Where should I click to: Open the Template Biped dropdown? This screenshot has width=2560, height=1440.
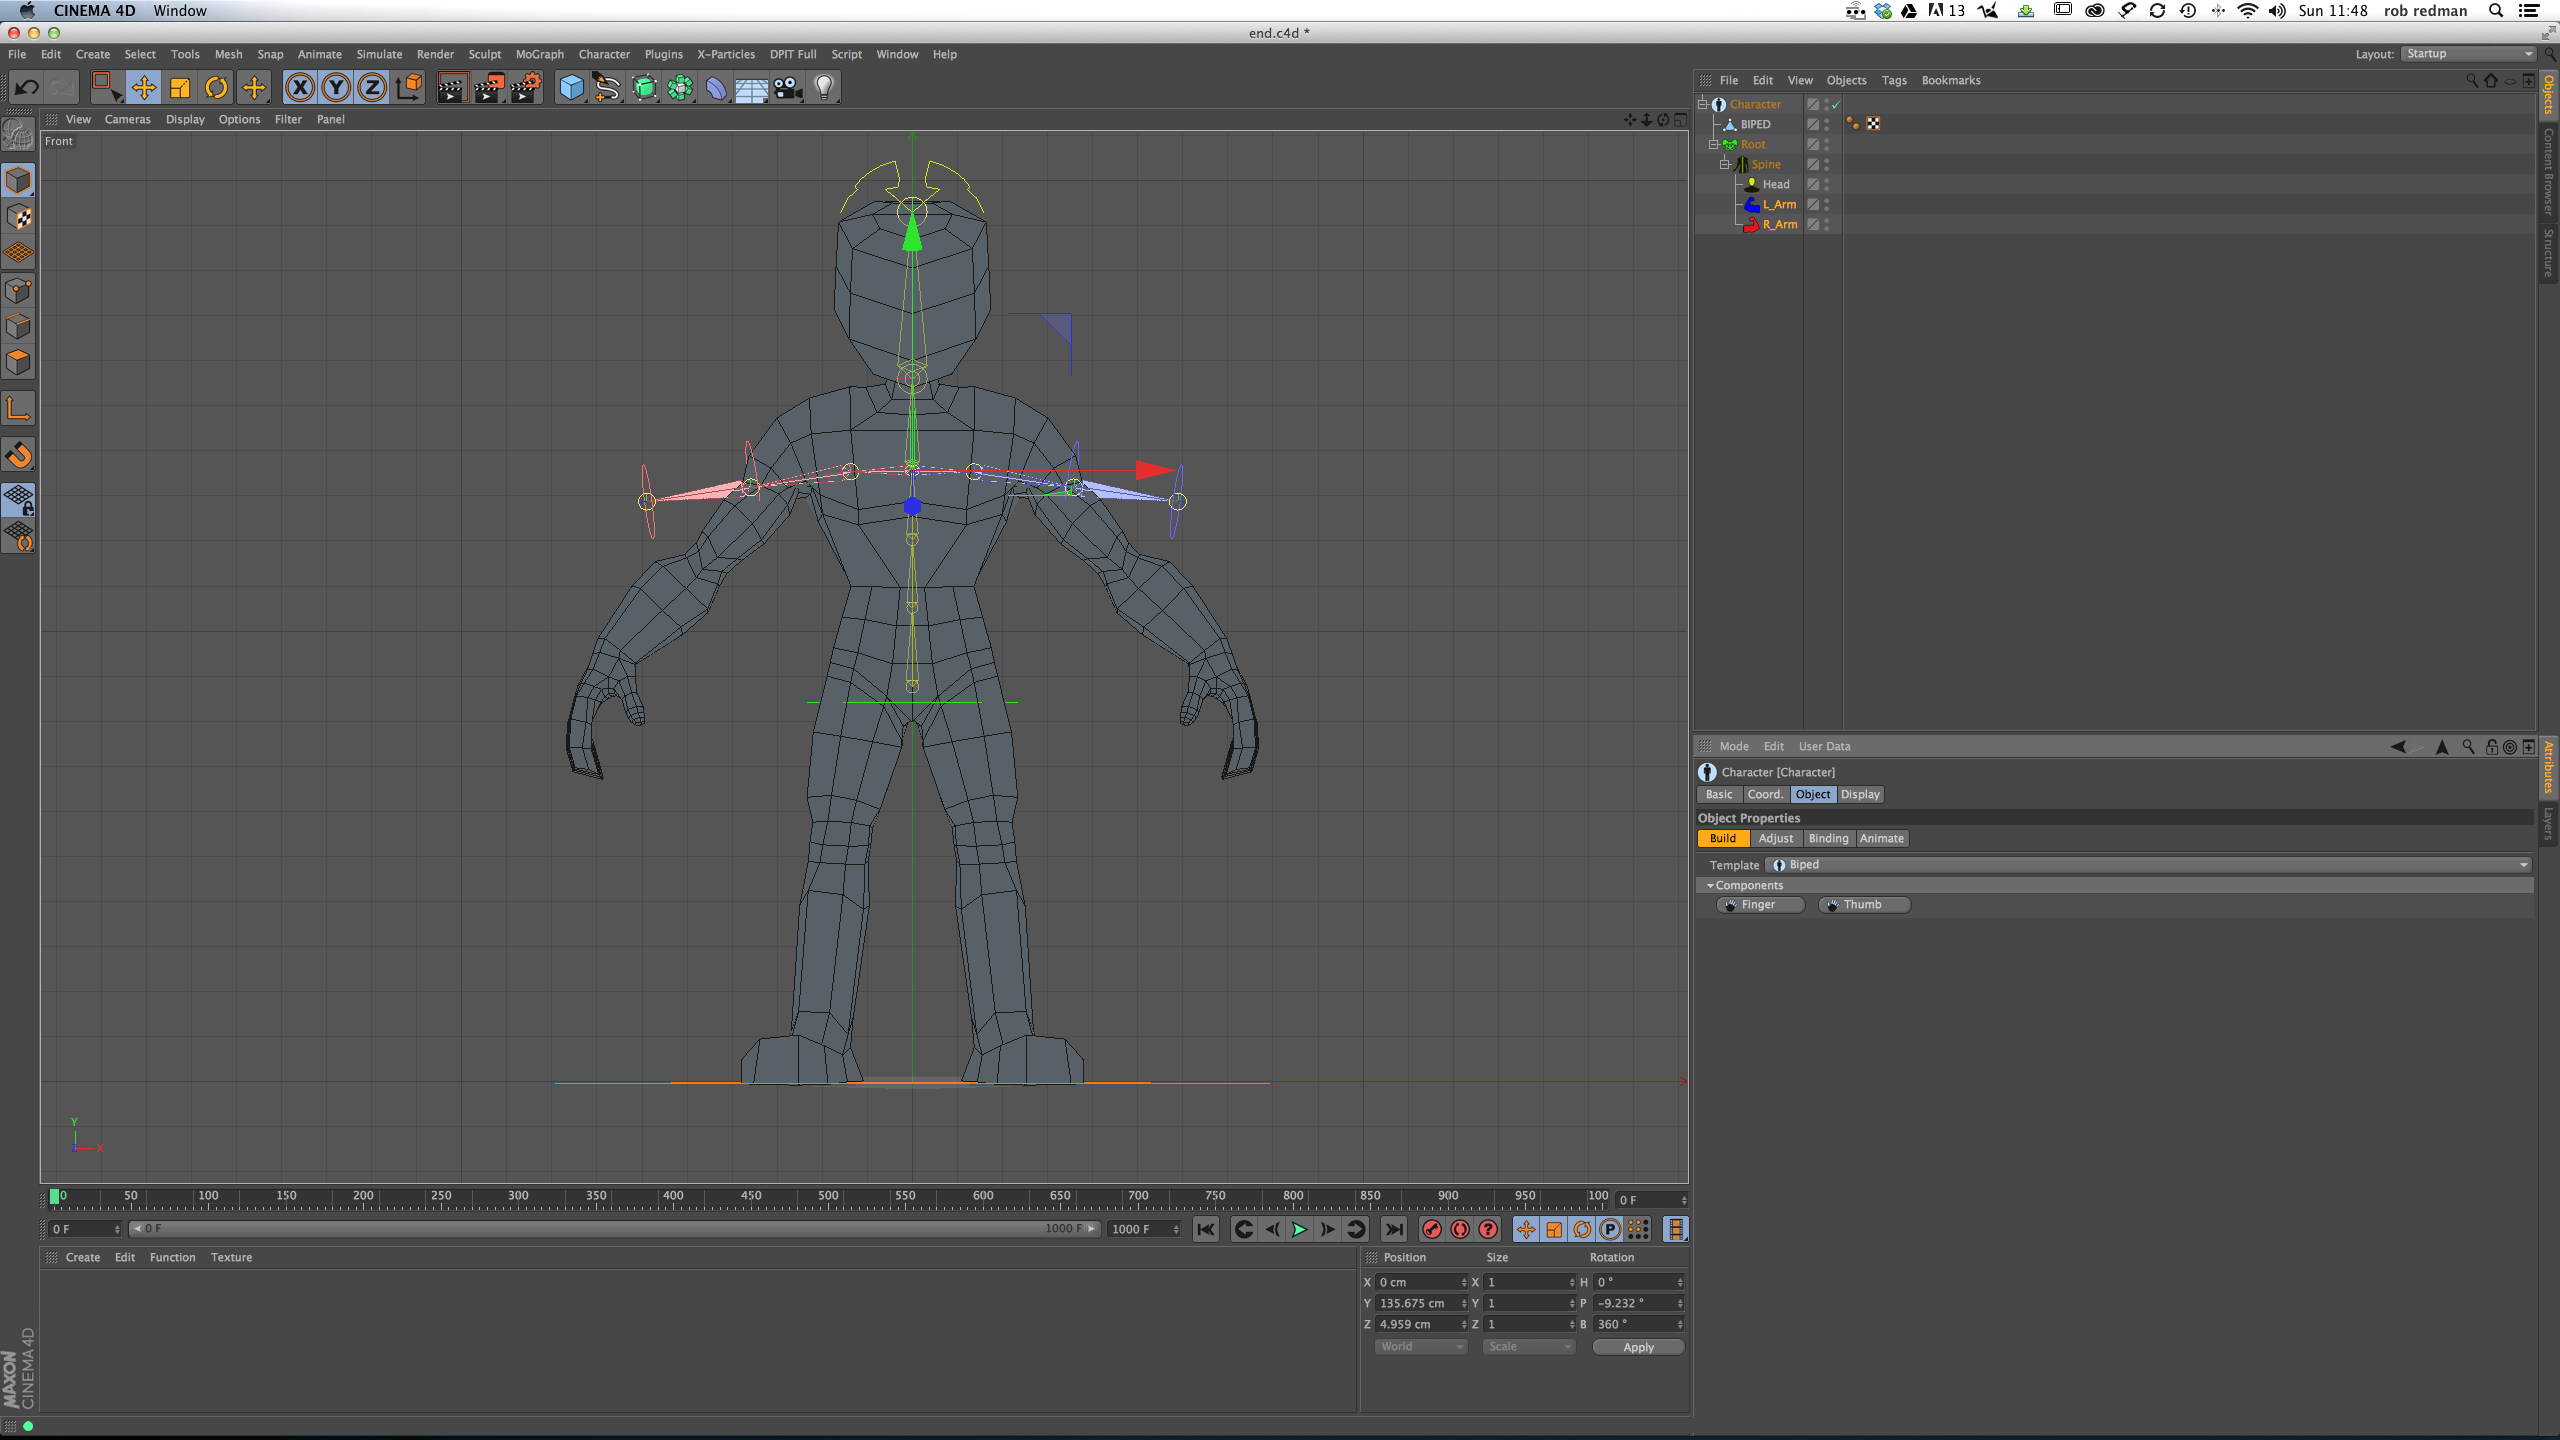coord(2149,865)
